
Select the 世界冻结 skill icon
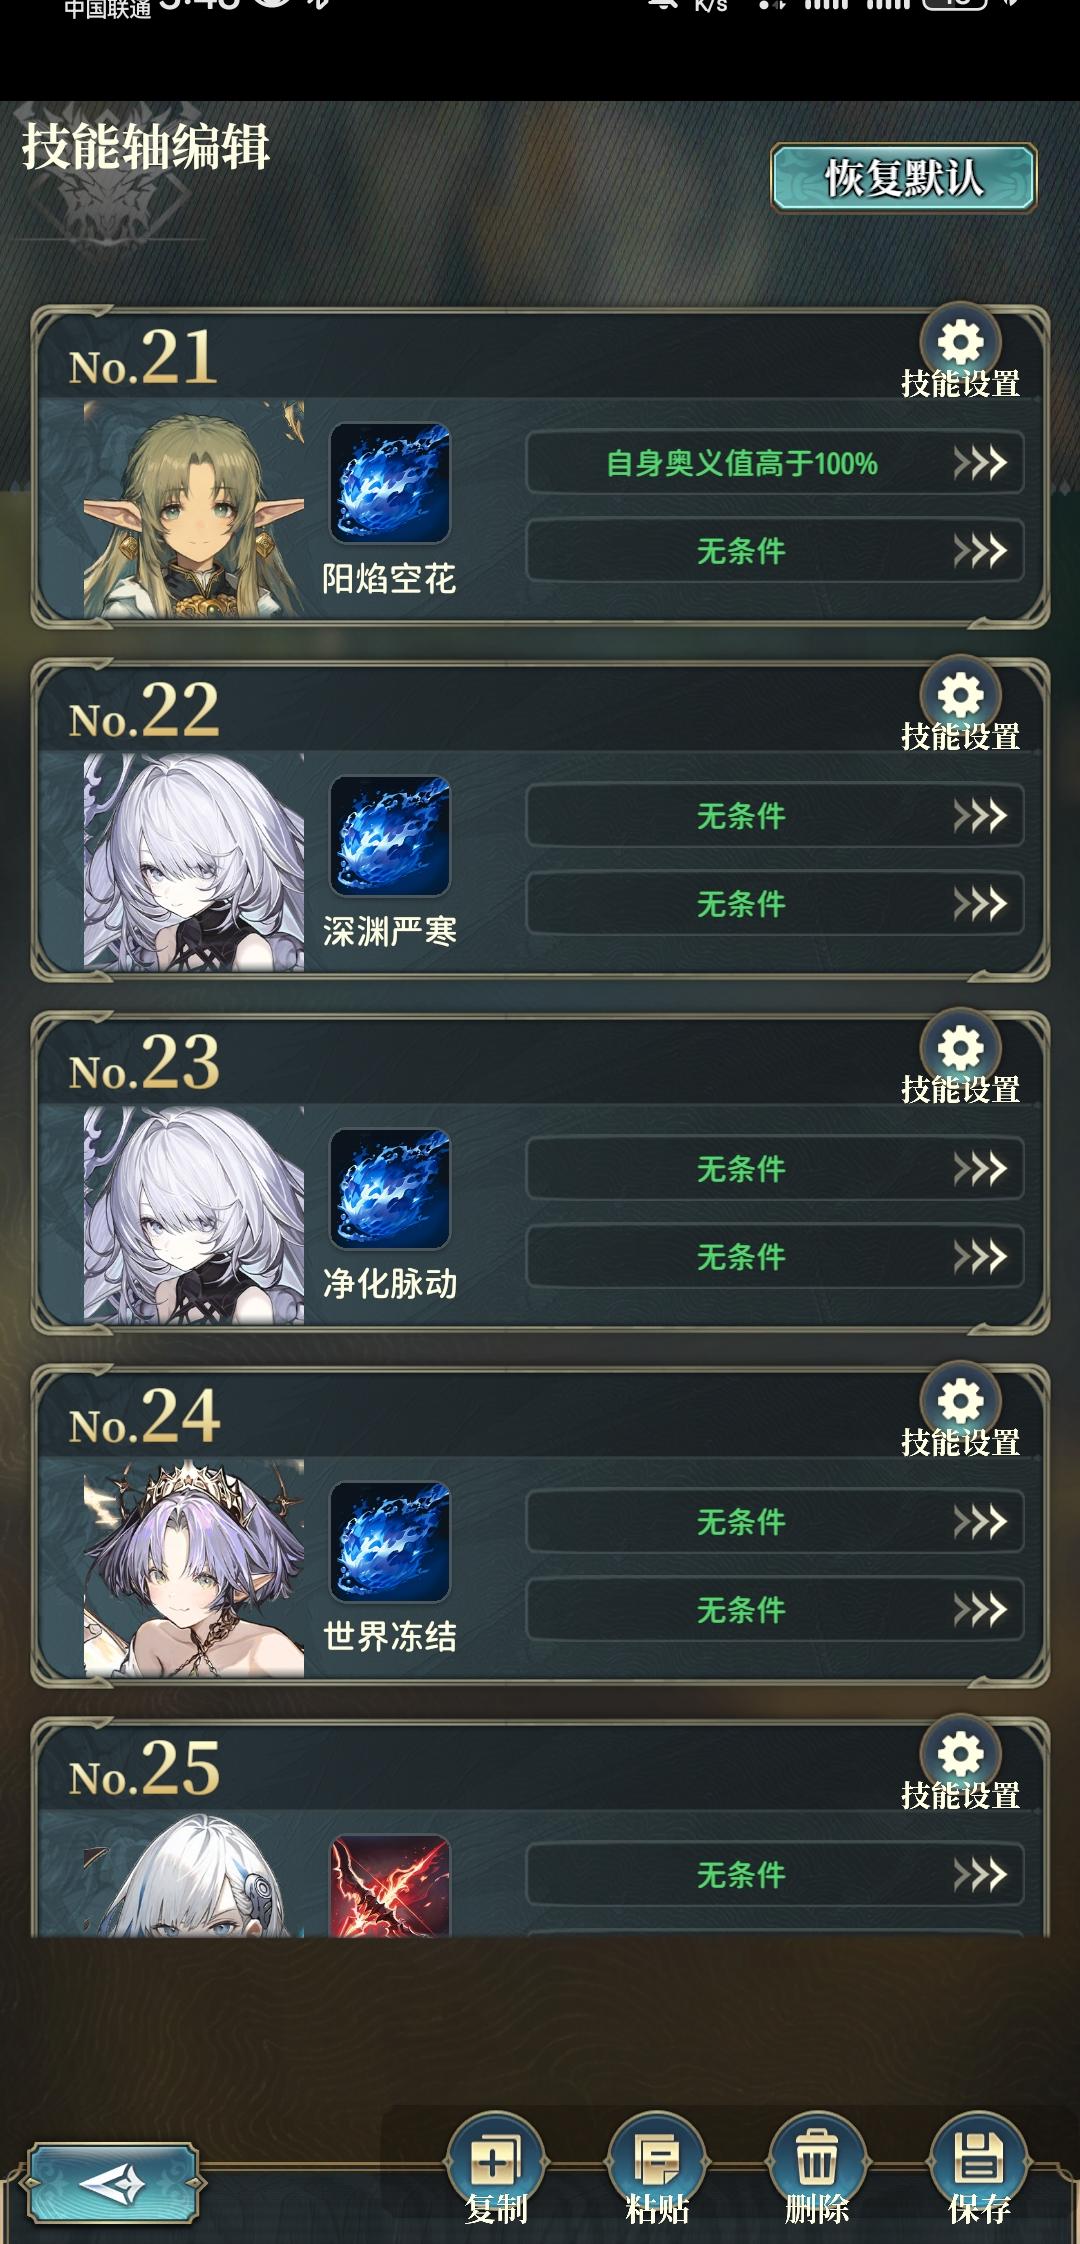point(390,1541)
